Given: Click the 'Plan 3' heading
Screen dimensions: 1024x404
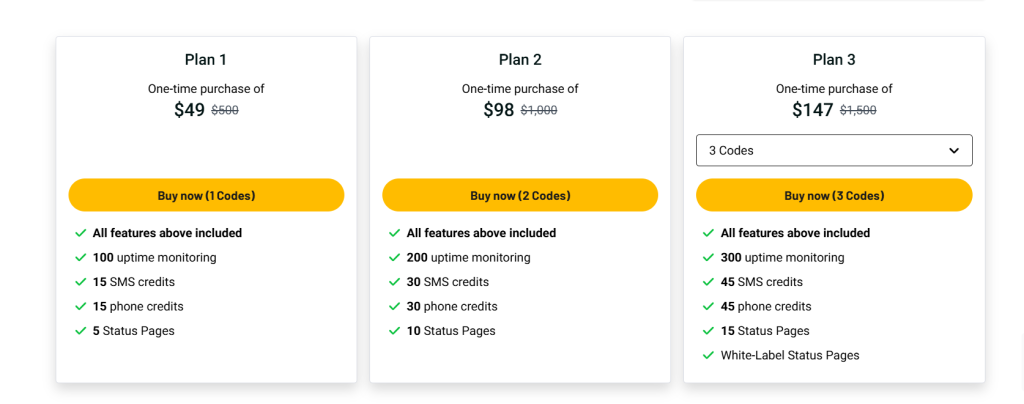Looking at the screenshot, I should (834, 60).
